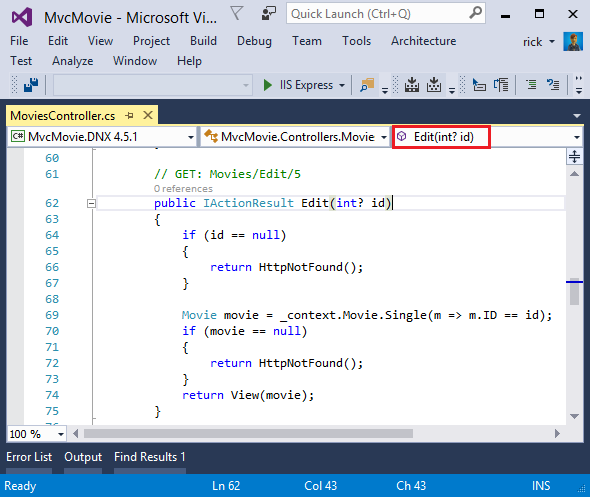Open the Edit(int? id) member dropdown
The width and height of the screenshot is (590, 497).
[487, 137]
